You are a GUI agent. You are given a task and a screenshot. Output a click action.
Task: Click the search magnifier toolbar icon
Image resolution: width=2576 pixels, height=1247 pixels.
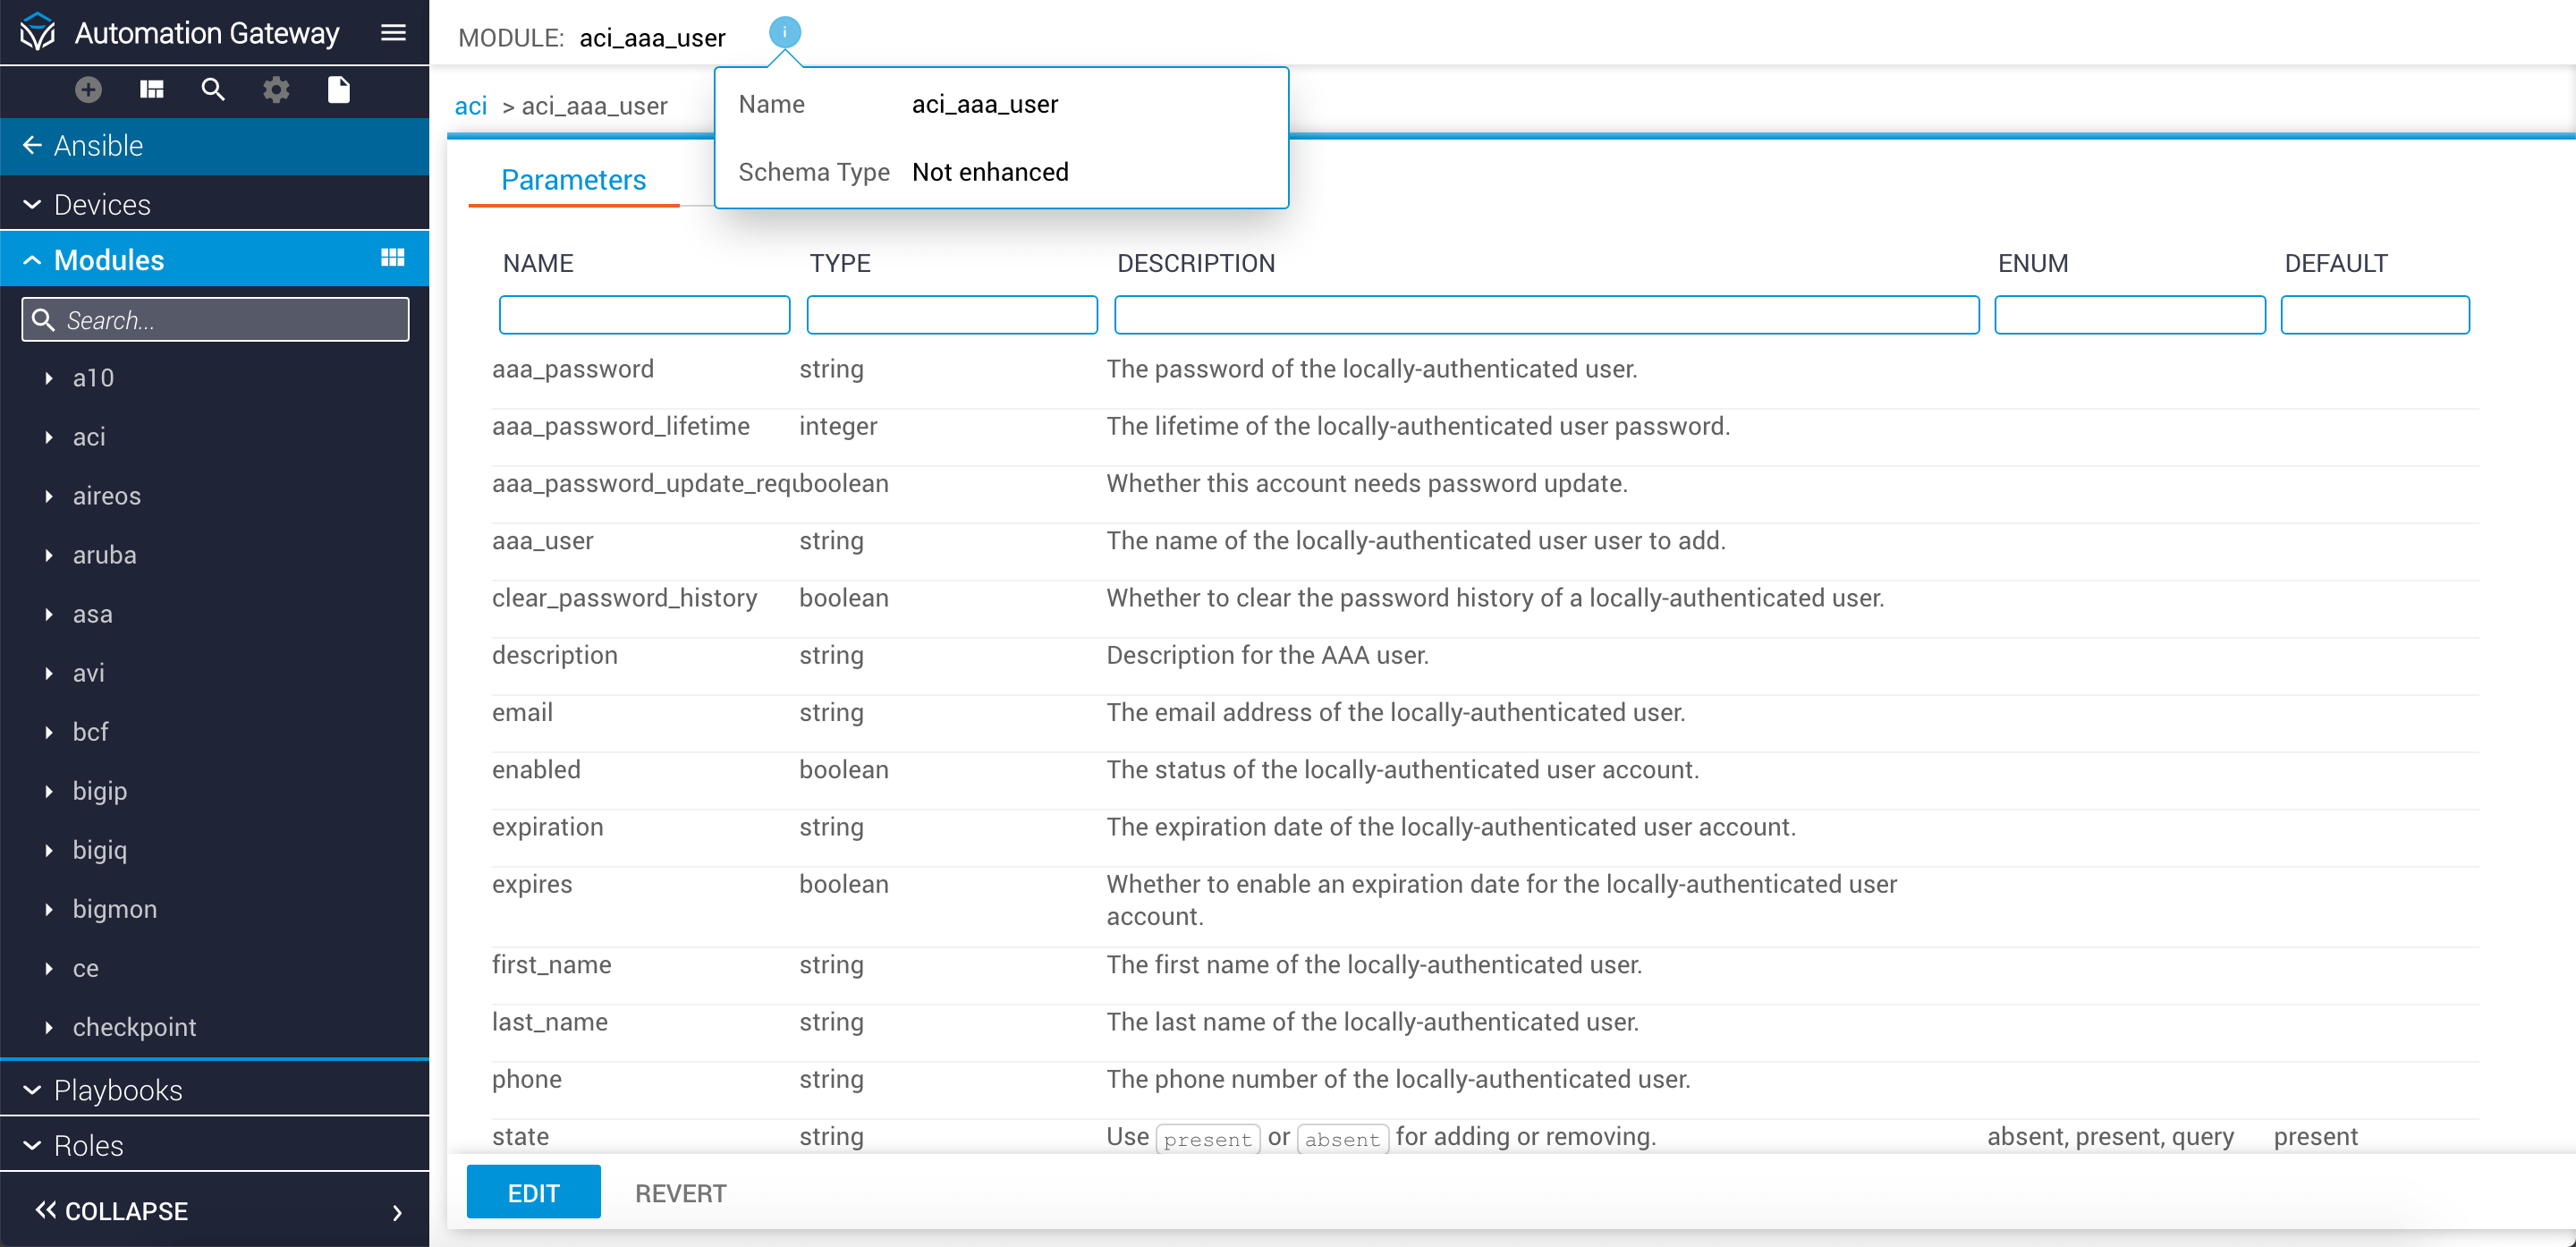pos(213,90)
